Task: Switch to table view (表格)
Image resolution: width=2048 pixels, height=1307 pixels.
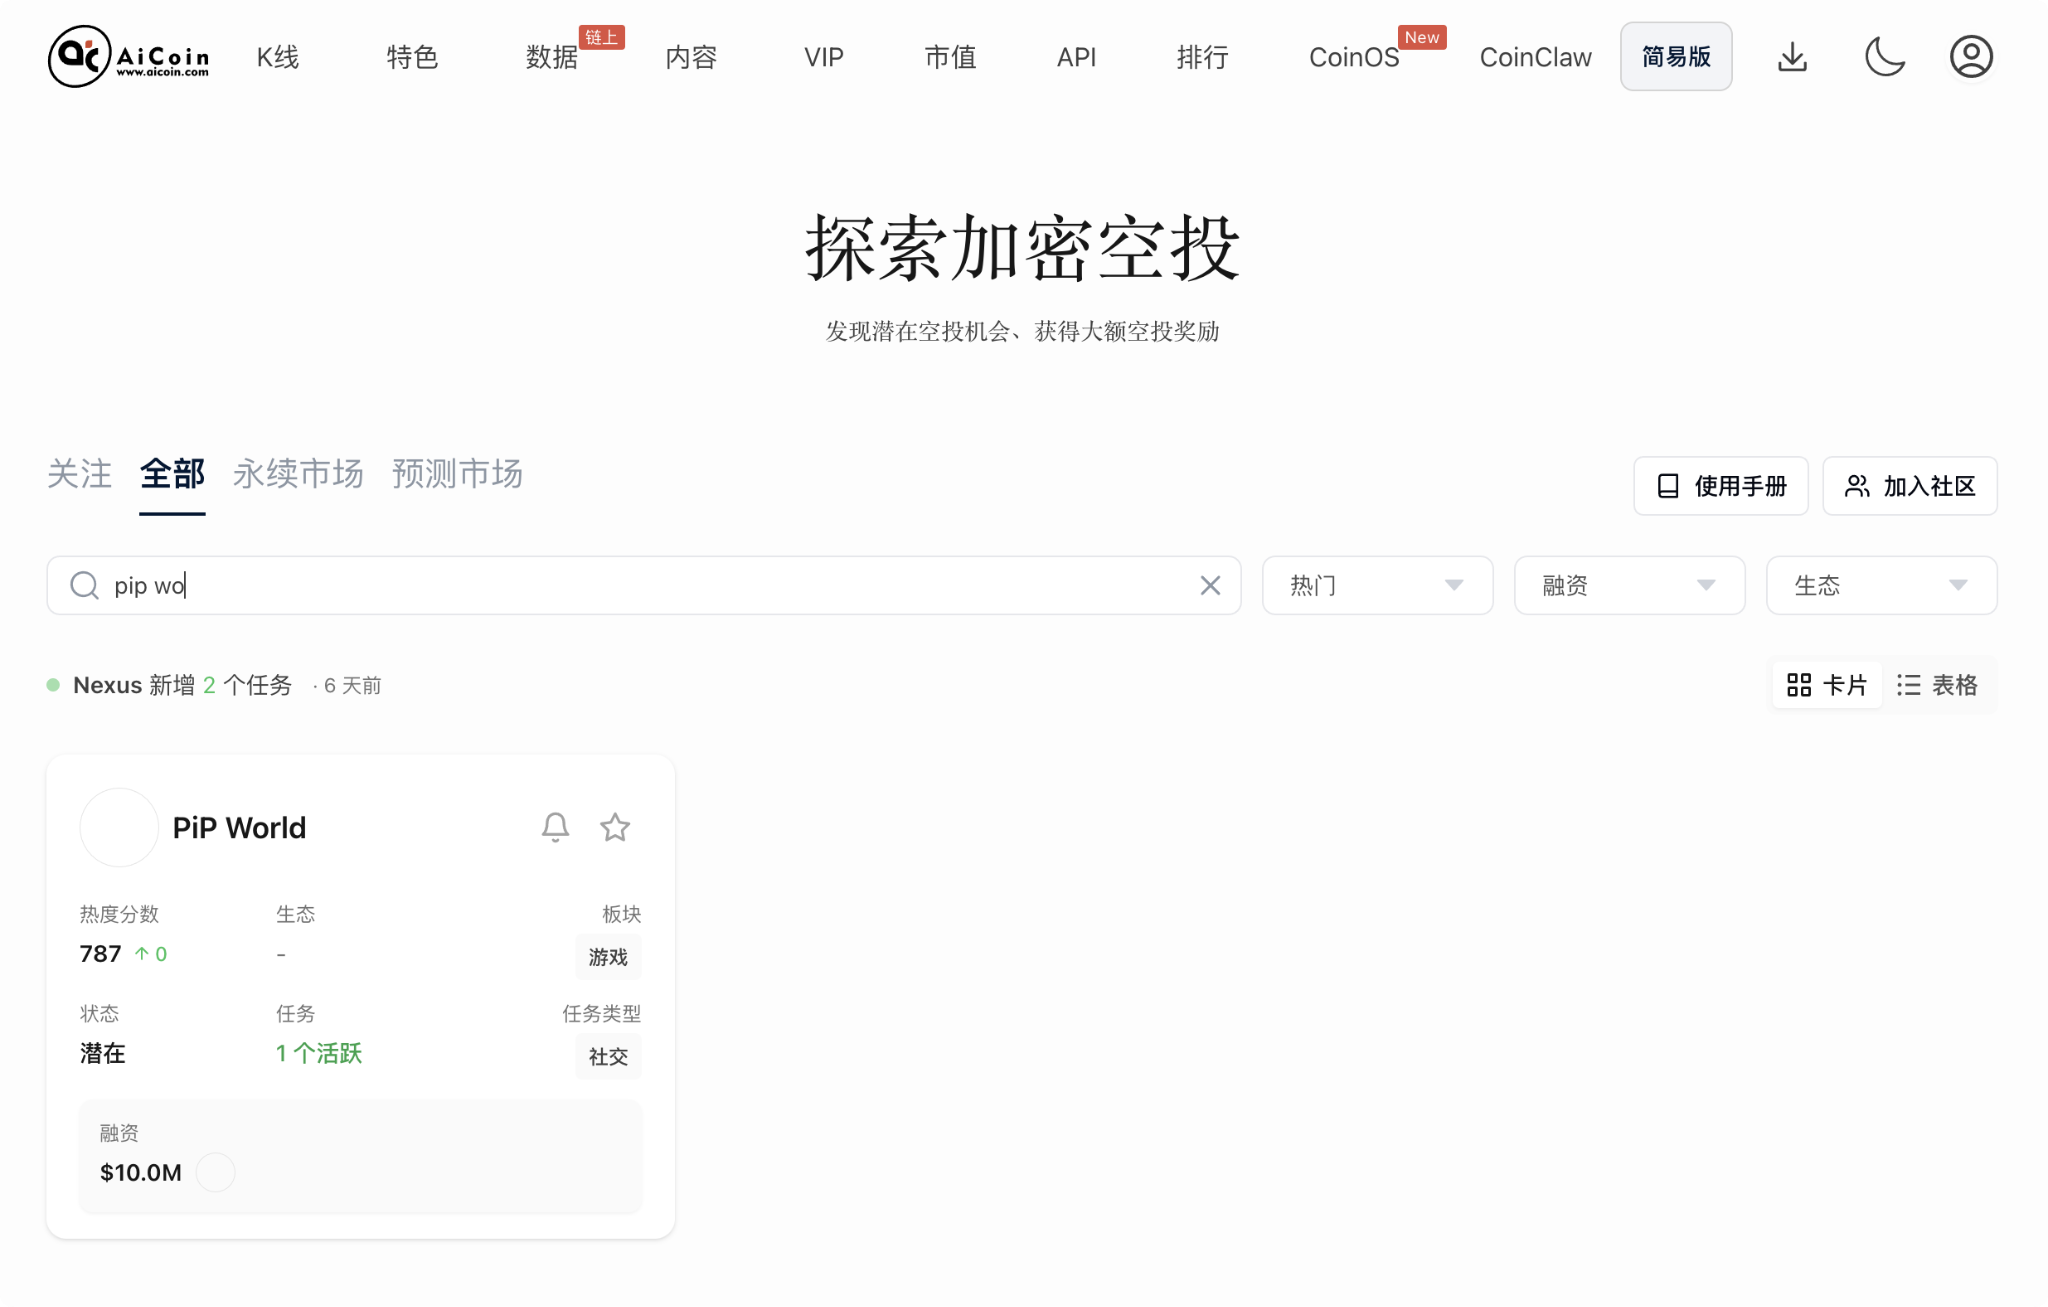Action: click(x=1937, y=685)
